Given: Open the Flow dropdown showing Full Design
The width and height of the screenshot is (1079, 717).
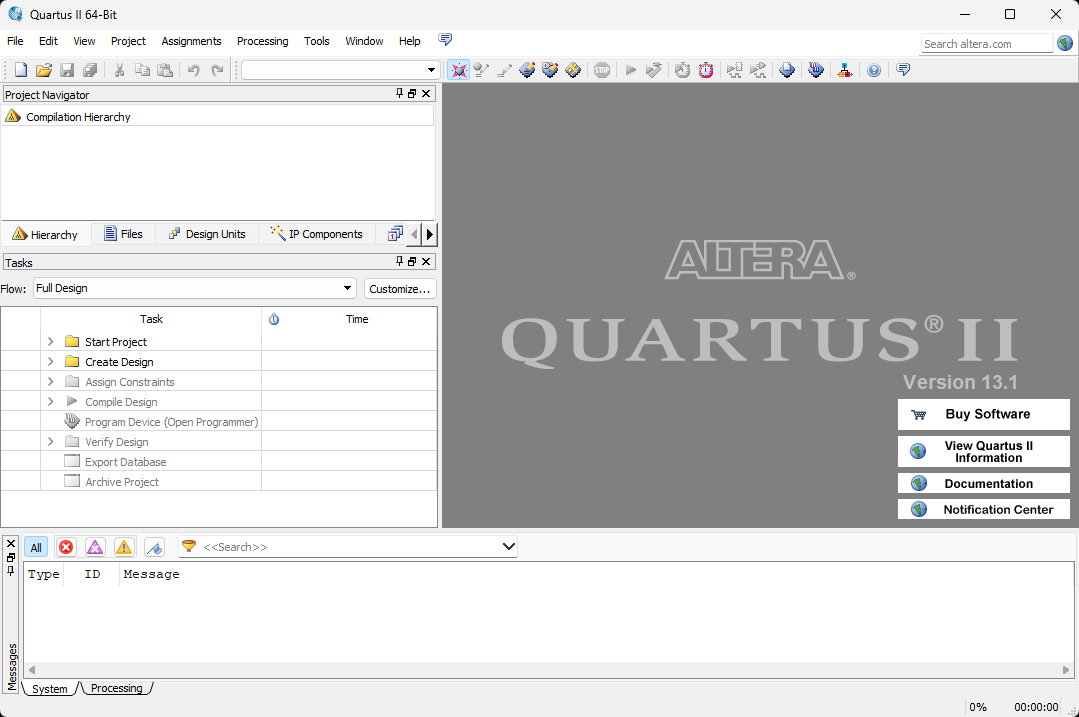Looking at the screenshot, I should tap(194, 288).
